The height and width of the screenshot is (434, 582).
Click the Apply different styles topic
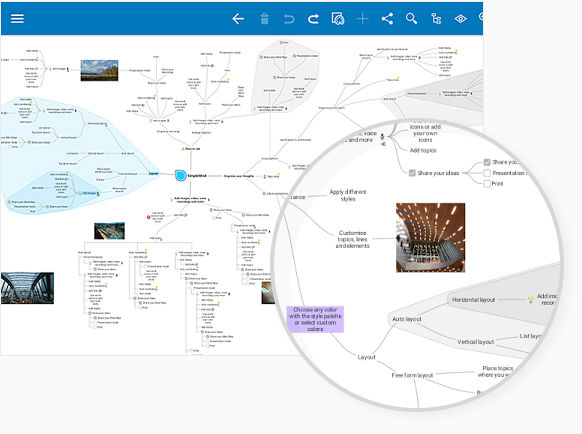[x=348, y=195]
